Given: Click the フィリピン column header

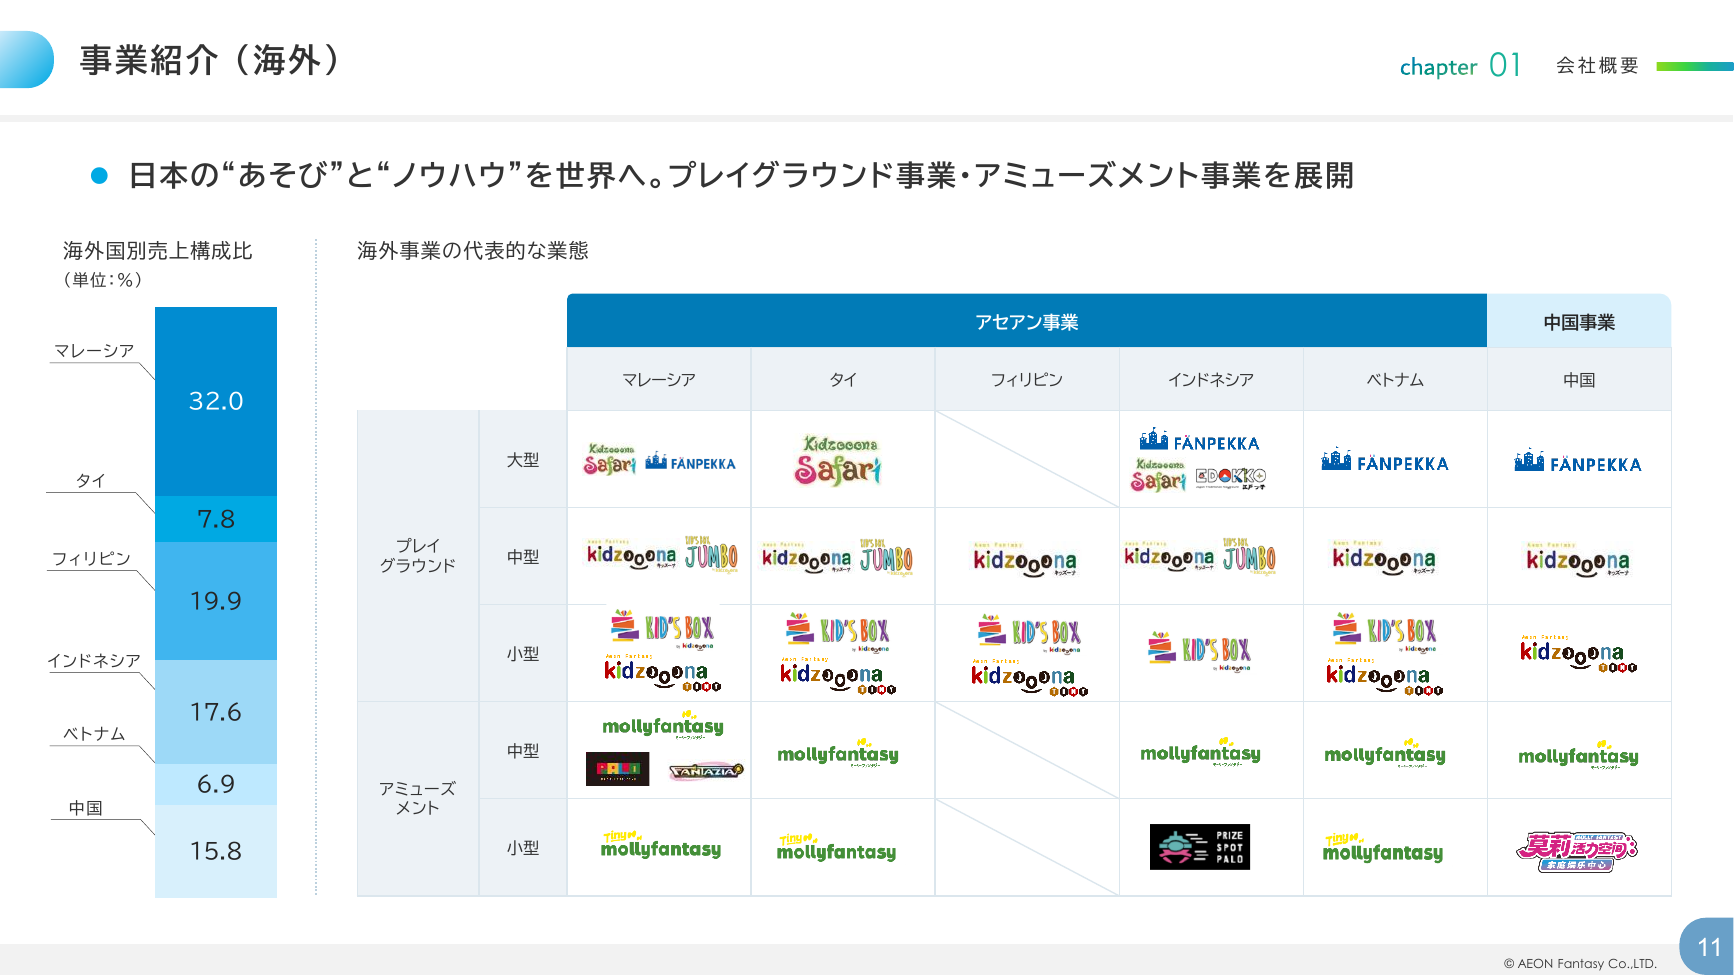Looking at the screenshot, I should (x=1027, y=379).
